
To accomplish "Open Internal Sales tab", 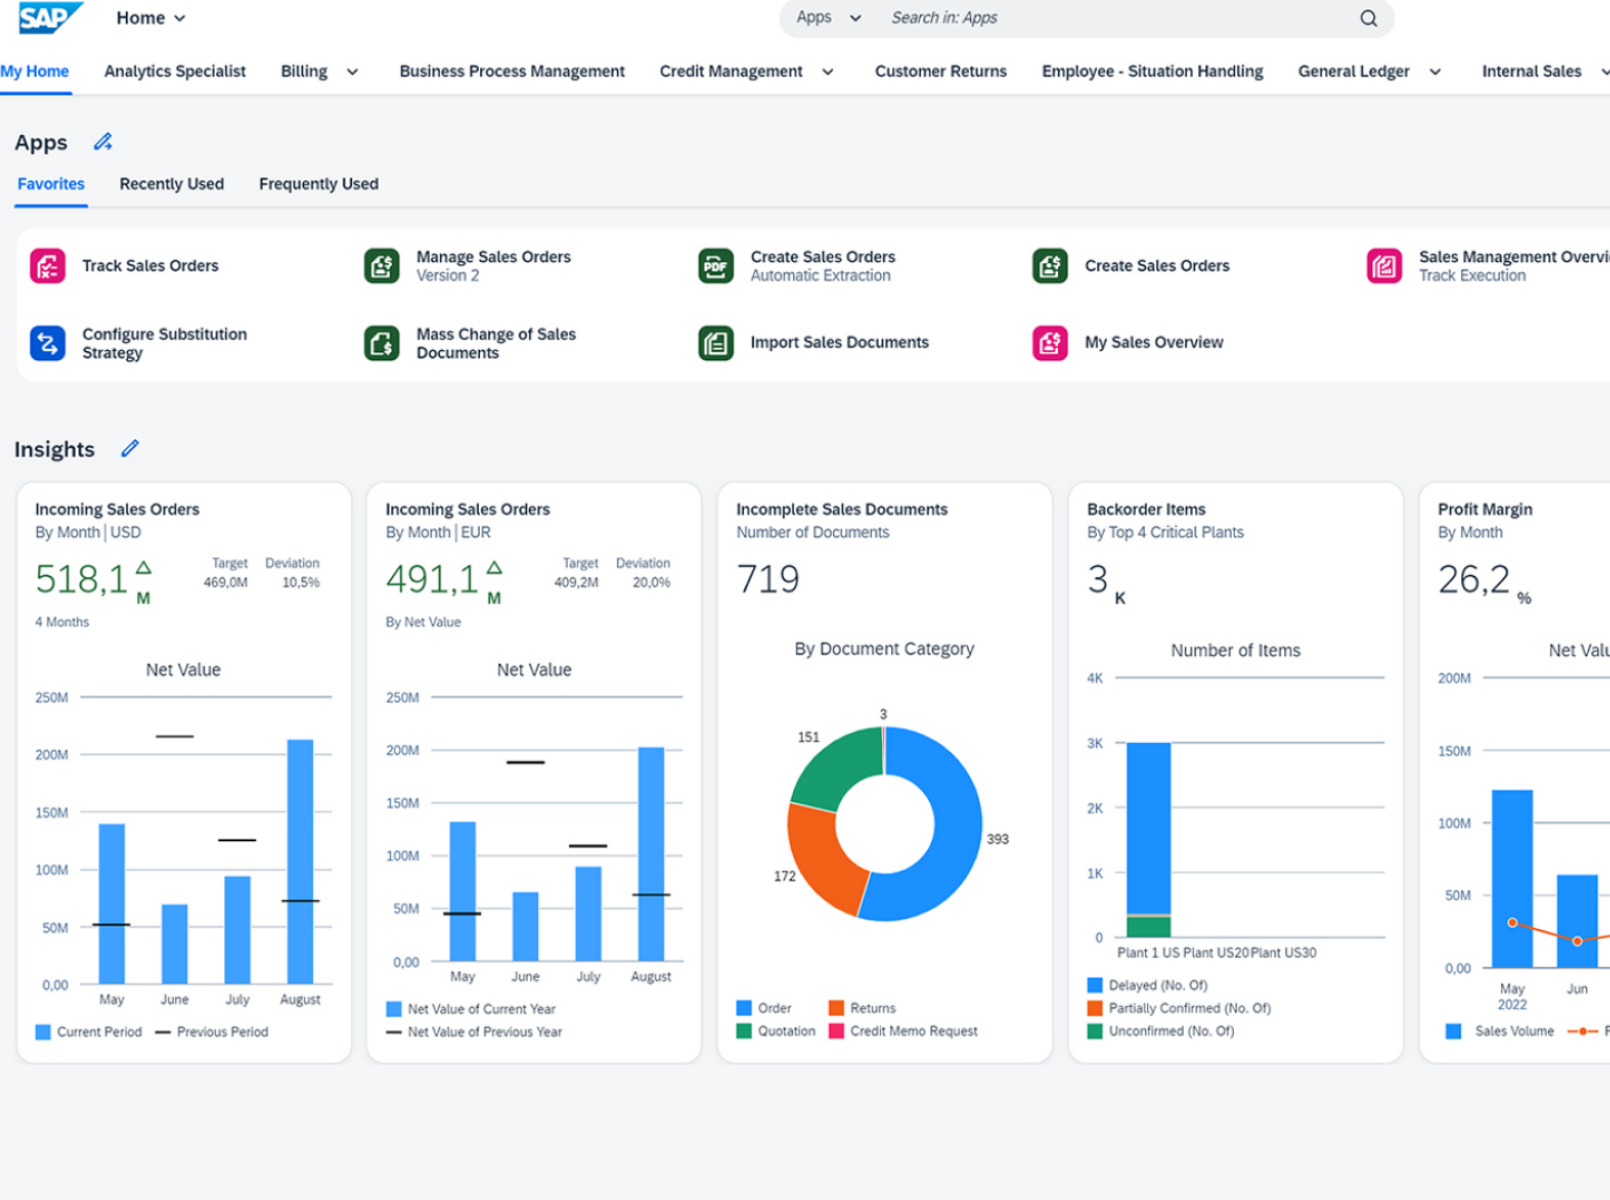I will [1531, 72].
